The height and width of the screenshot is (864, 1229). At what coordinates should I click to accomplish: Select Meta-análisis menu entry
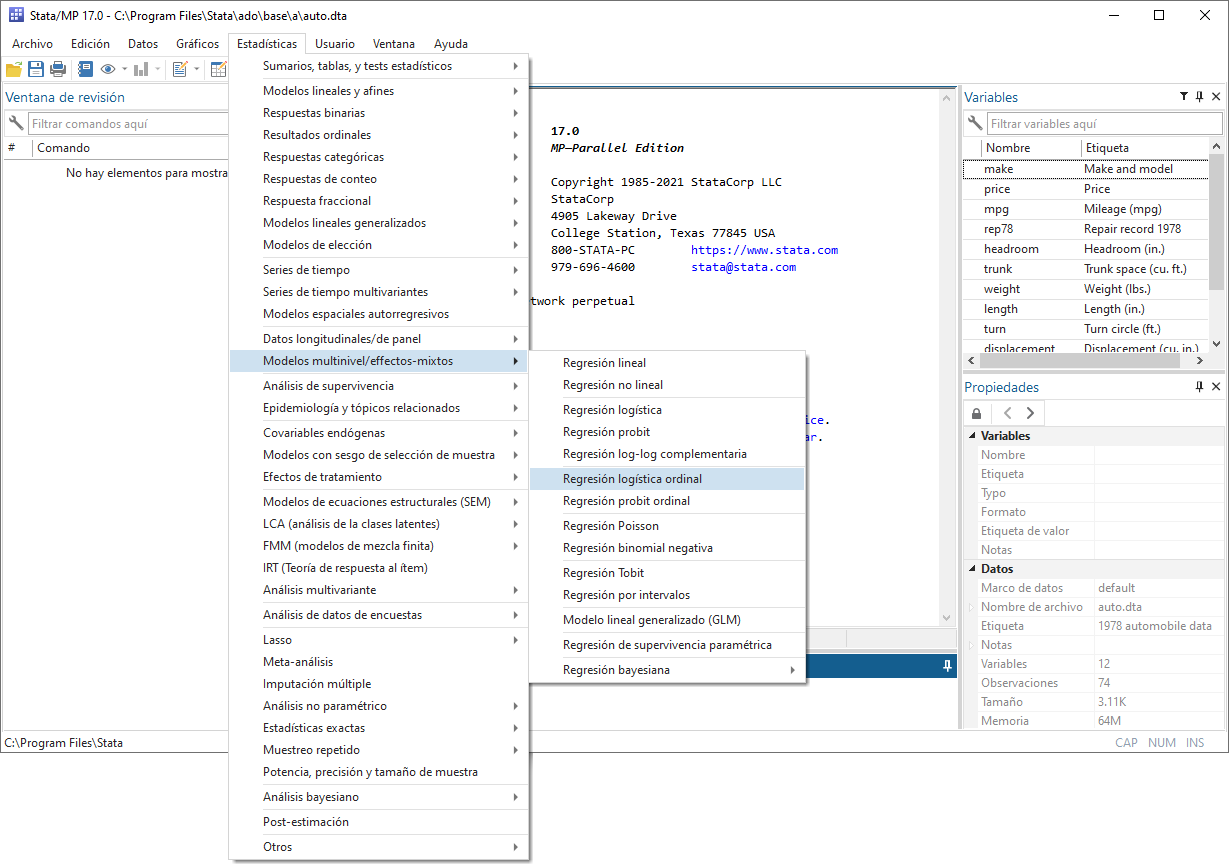[x=379, y=662]
